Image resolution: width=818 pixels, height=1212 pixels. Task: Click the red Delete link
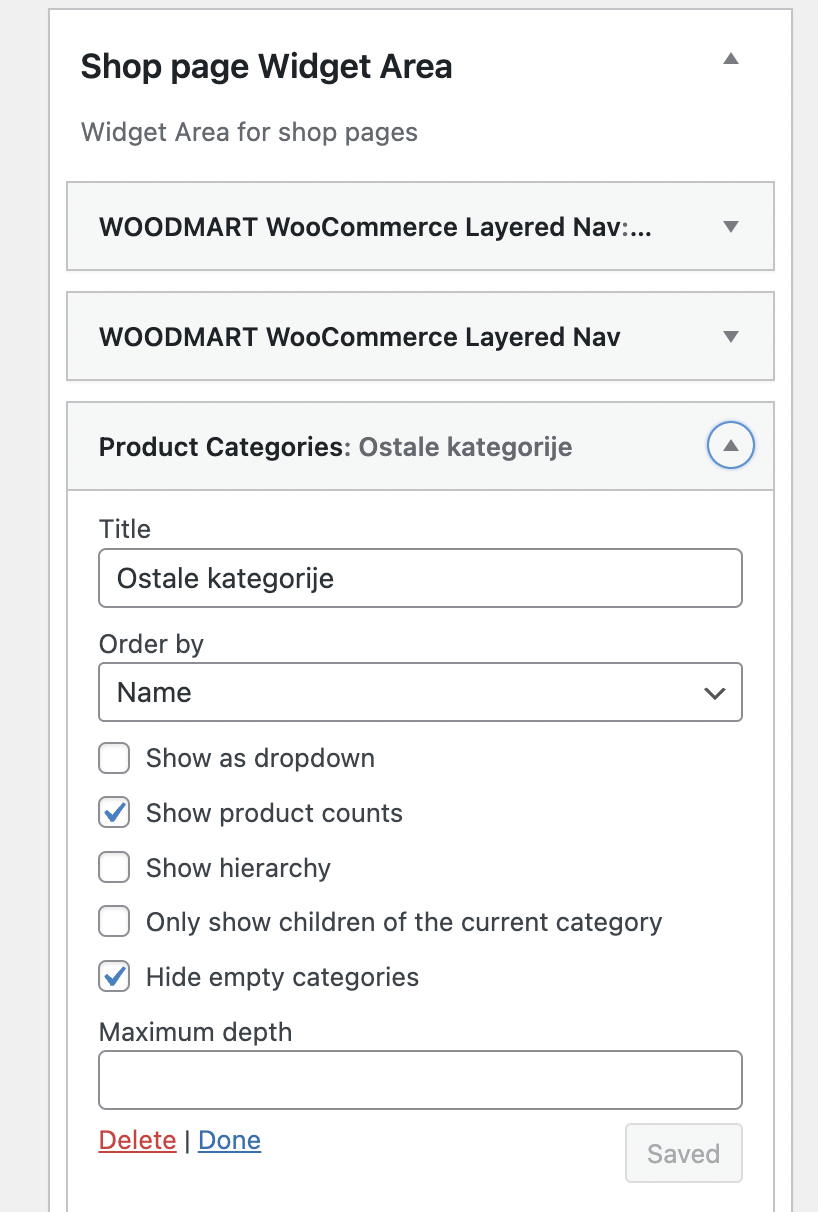(x=137, y=1140)
